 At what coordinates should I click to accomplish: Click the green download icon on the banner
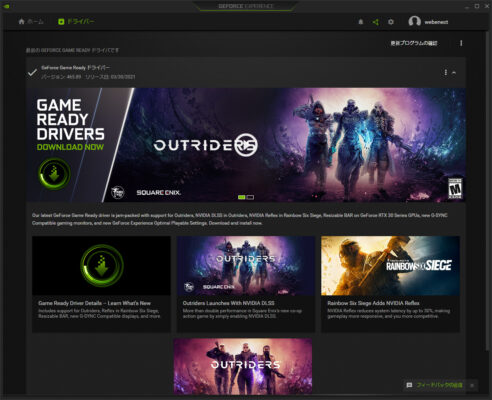coord(54,174)
